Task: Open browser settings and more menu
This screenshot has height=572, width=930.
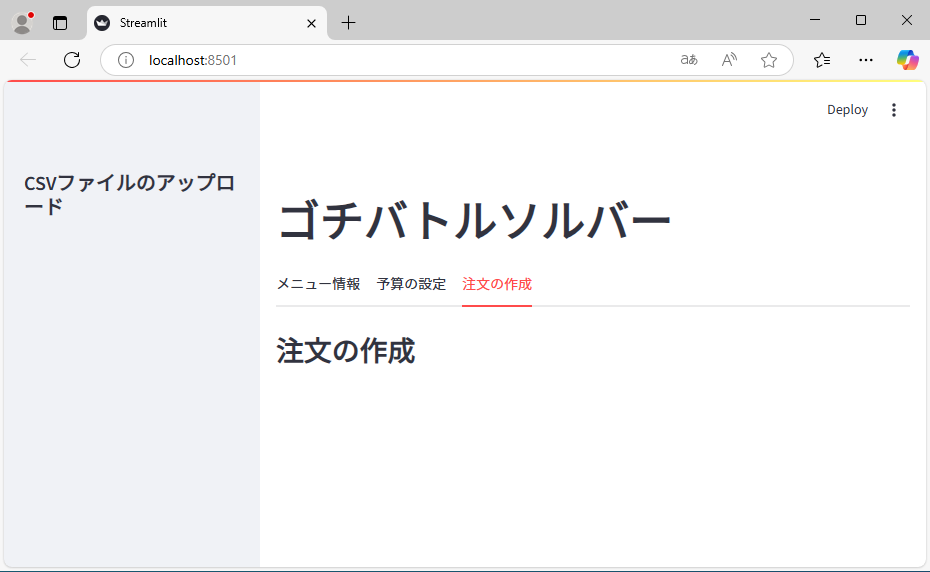Action: pos(866,60)
